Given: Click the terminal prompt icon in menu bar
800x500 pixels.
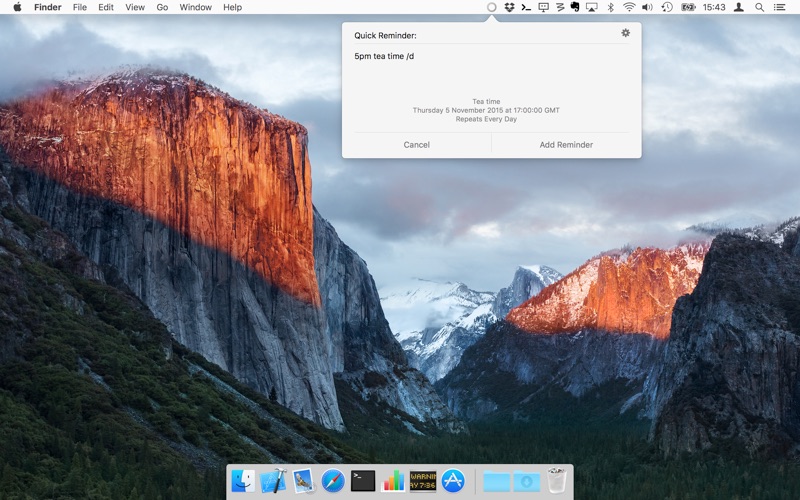Looking at the screenshot, I should 526,7.
